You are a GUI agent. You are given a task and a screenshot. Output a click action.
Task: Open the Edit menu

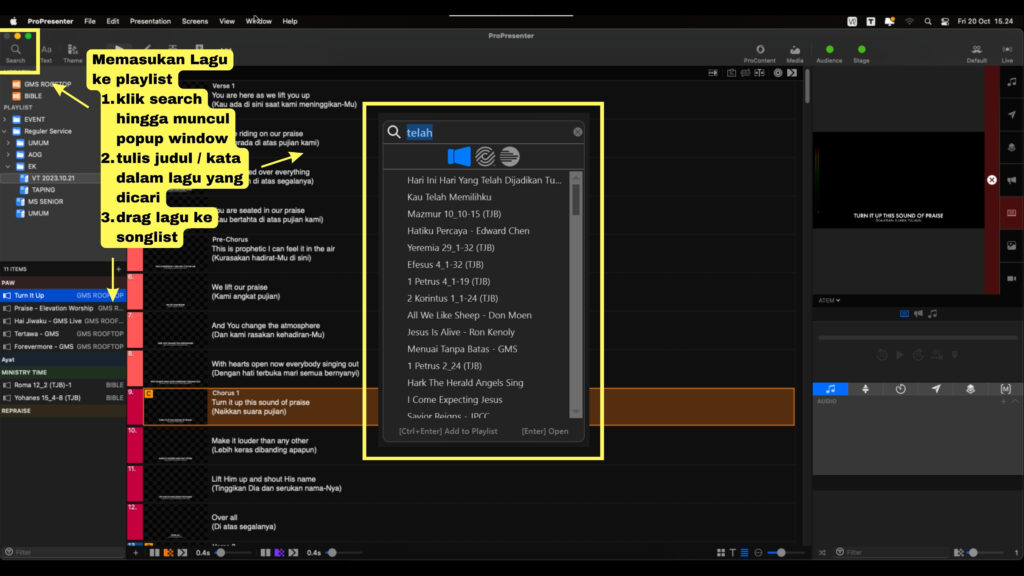(x=112, y=22)
